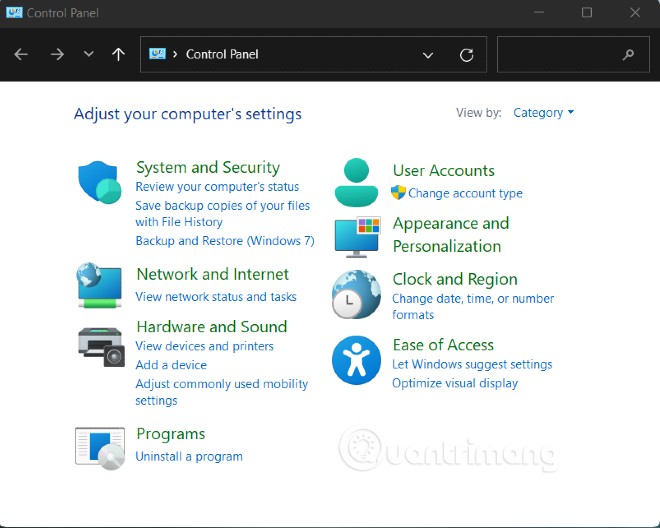
Task: Open the Programs category icon
Action: click(99, 446)
